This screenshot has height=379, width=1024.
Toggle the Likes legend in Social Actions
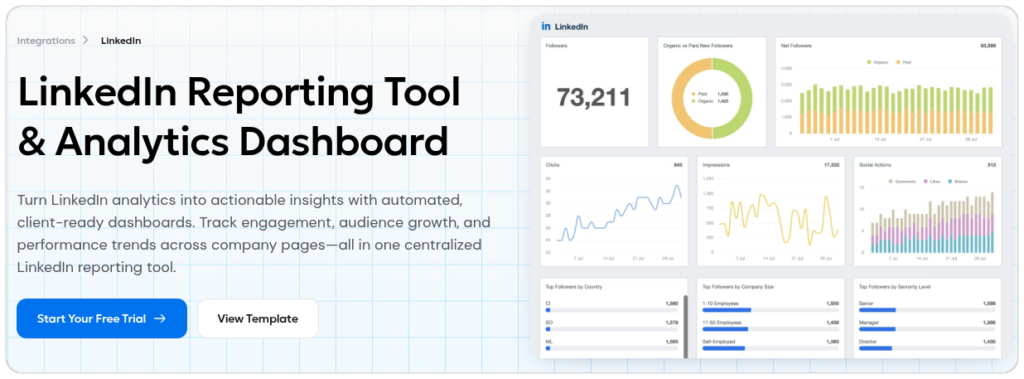tap(932, 181)
